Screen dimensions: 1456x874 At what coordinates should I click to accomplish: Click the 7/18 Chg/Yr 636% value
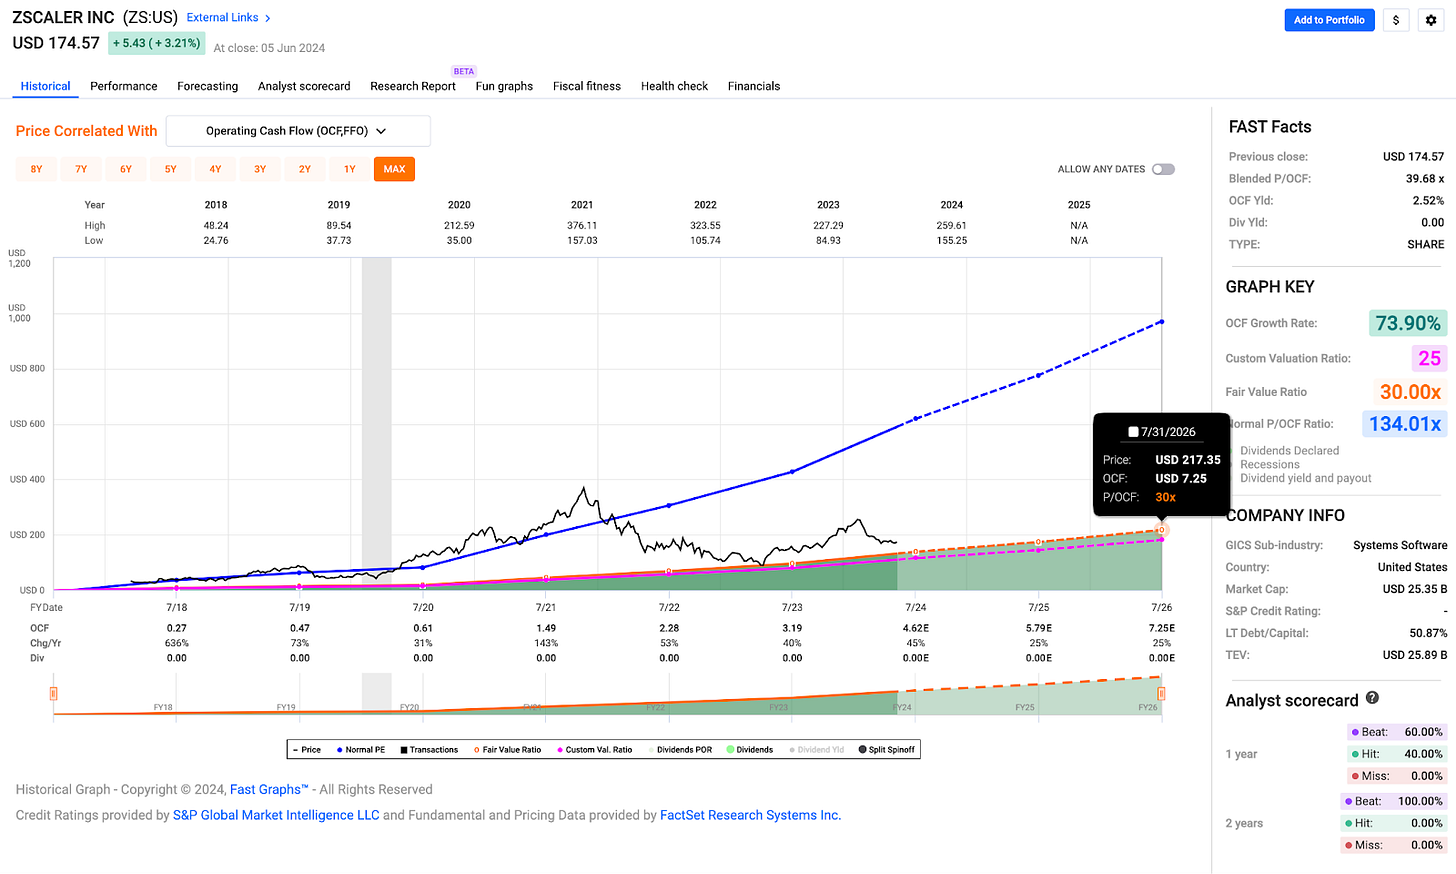tap(177, 643)
